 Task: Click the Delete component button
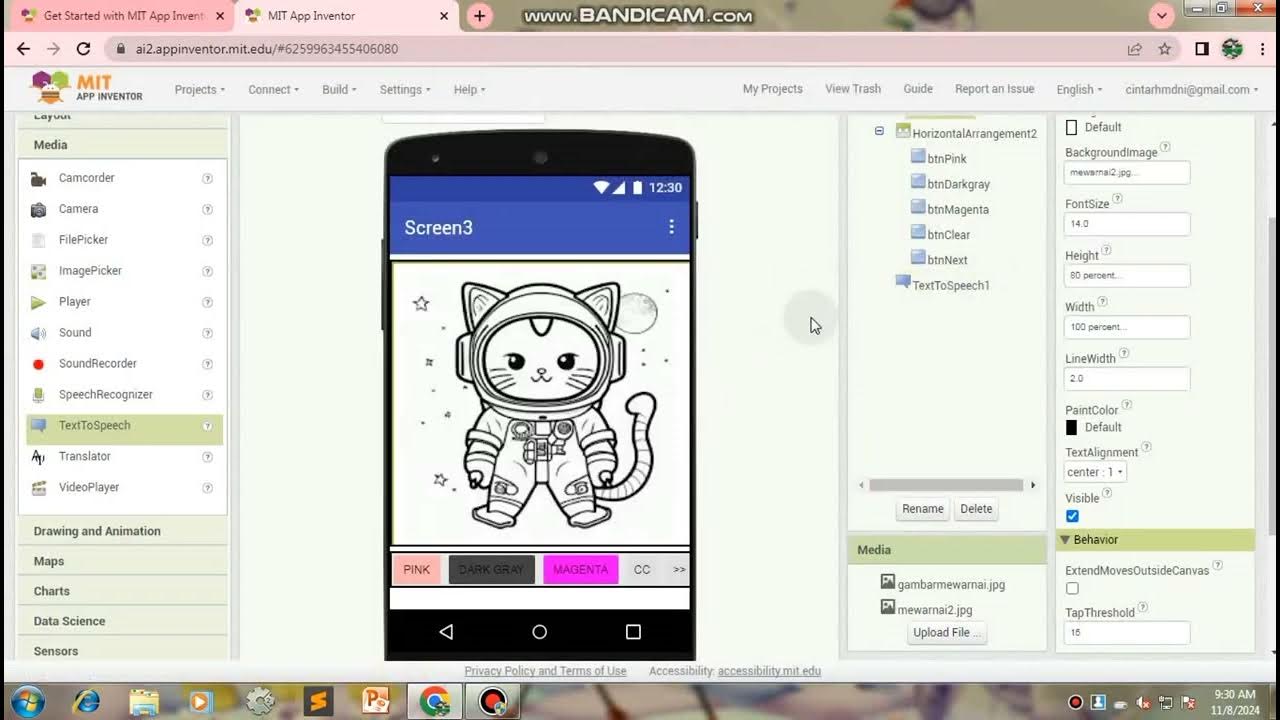976,509
